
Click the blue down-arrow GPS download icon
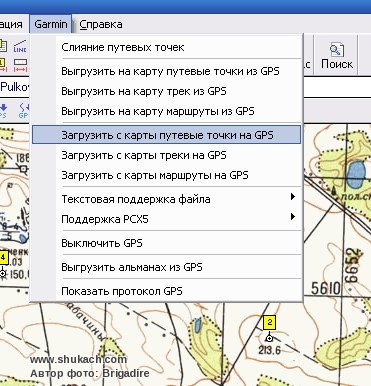3,111
